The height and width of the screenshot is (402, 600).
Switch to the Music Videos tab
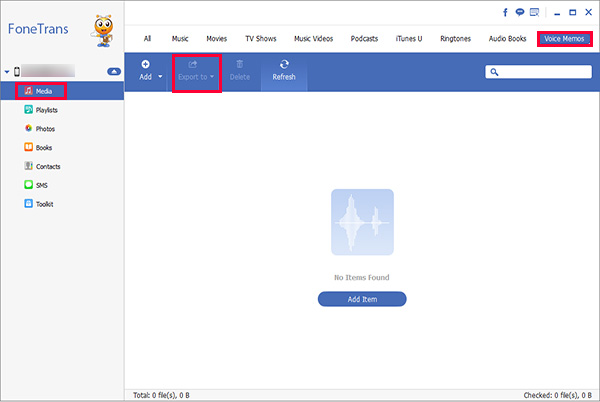(x=313, y=39)
